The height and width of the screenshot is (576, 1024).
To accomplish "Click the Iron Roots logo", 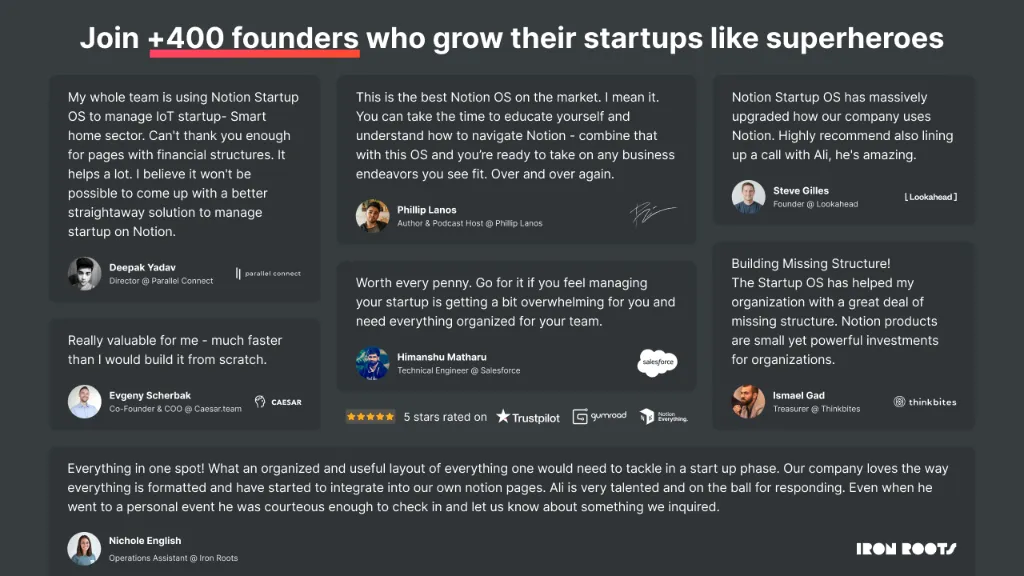I will click(906, 549).
